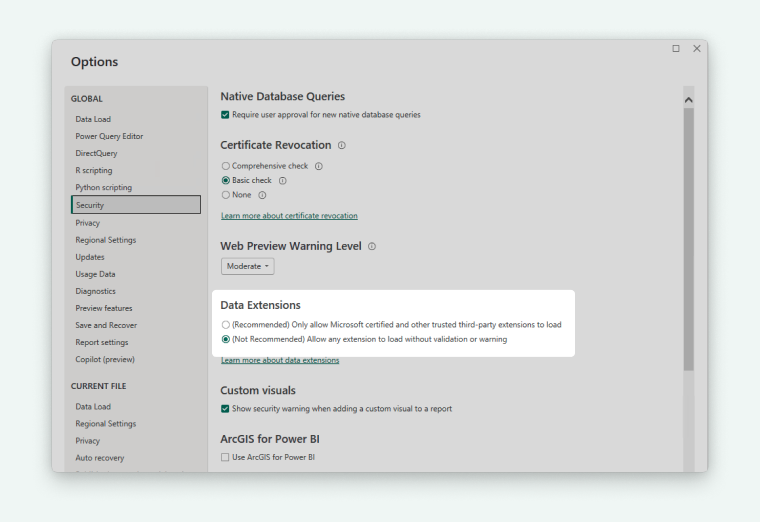Image resolution: width=760 pixels, height=522 pixels.
Task: Select Recommended trusted extensions only option
Action: click(x=225, y=325)
